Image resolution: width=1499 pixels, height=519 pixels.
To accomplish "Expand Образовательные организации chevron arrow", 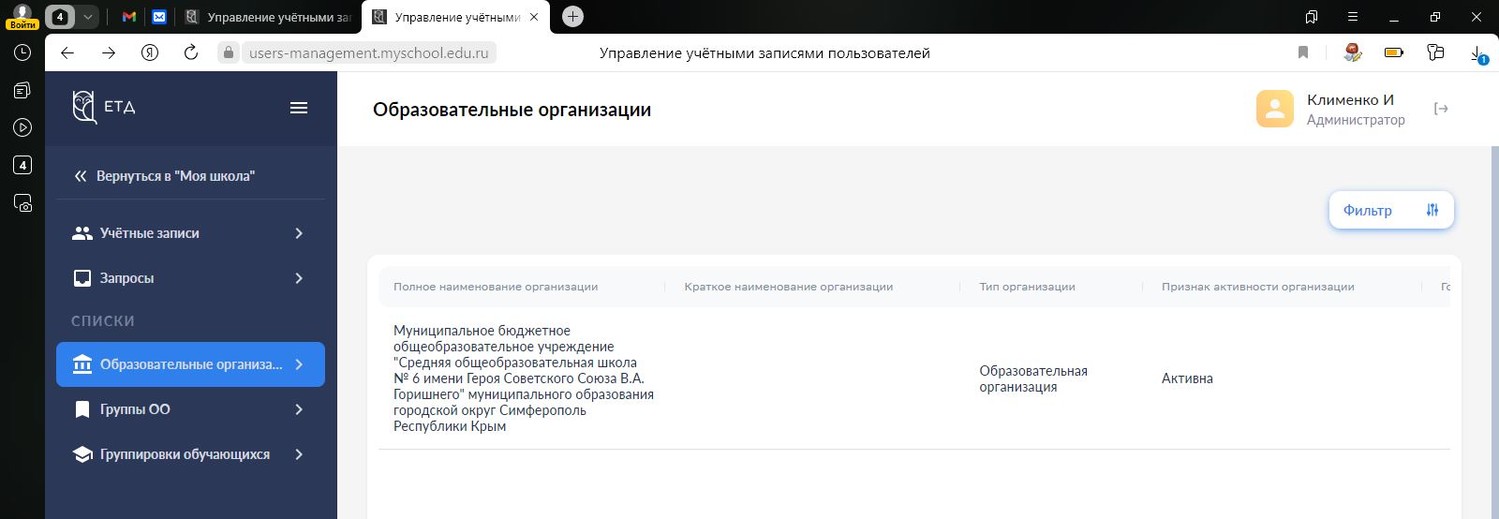I will [298, 364].
